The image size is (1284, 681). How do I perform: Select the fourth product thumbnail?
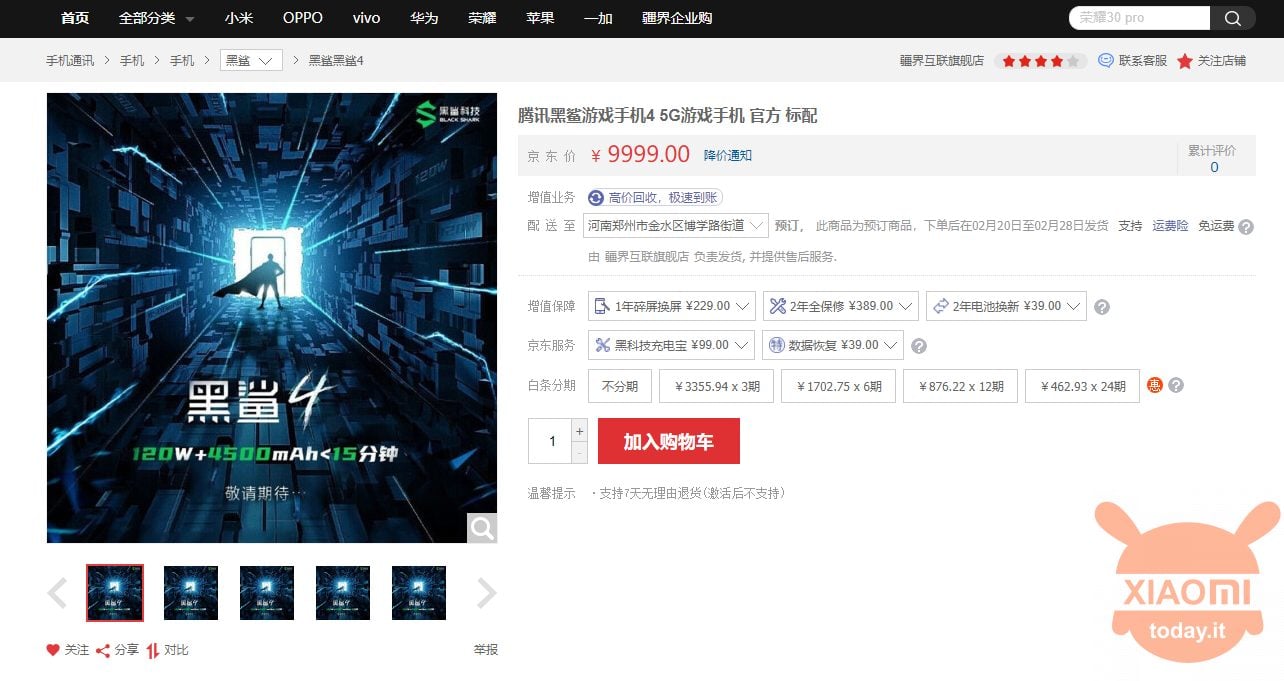pyautogui.click(x=343, y=593)
